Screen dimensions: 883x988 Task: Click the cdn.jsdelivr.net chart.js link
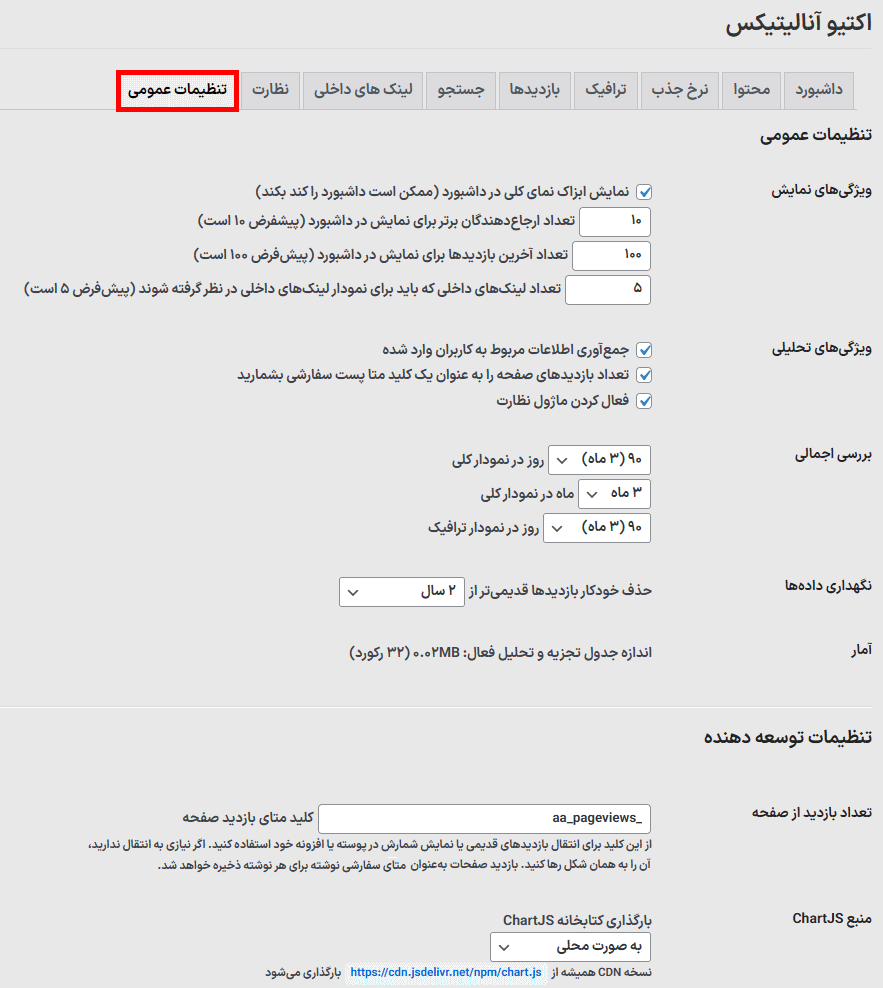pos(446,971)
